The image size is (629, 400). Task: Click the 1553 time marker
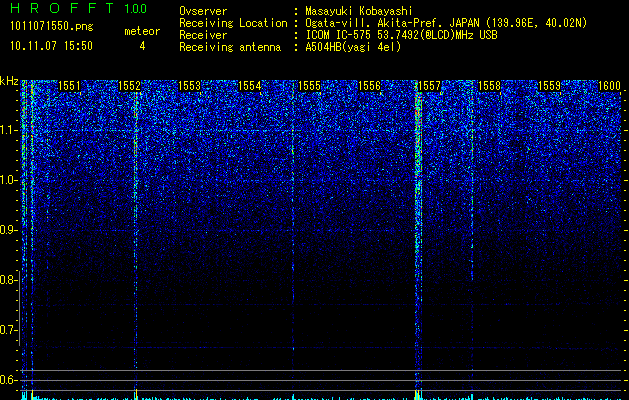(x=189, y=86)
